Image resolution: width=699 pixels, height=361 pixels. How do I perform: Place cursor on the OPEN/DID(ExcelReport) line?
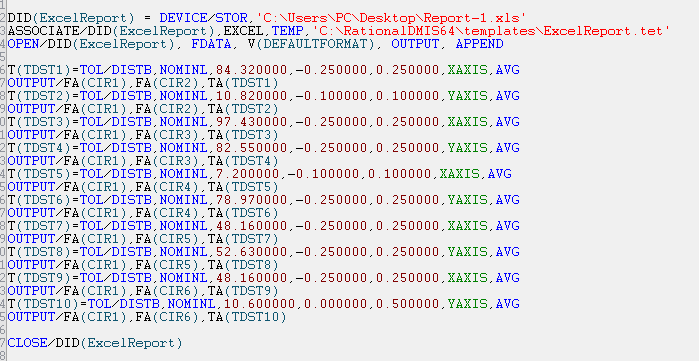pyautogui.click(x=255, y=44)
